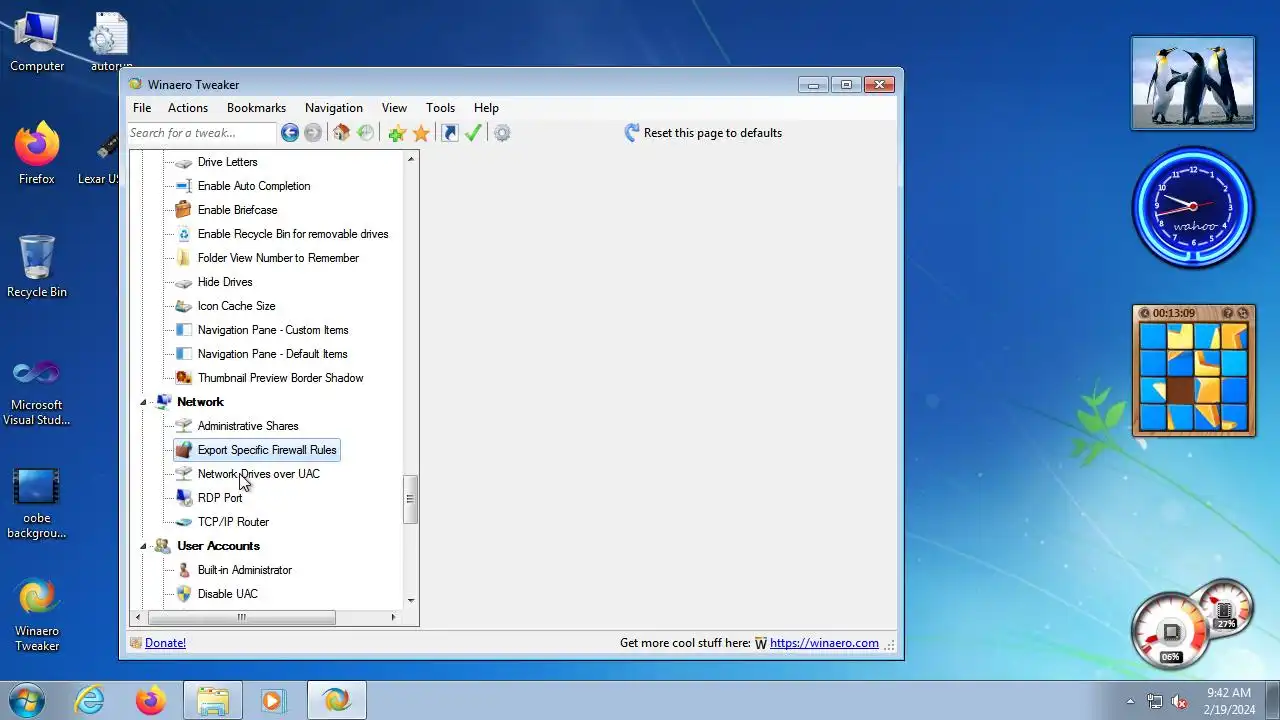Click the Export Specific Firewall Rules icon

pos(183,450)
